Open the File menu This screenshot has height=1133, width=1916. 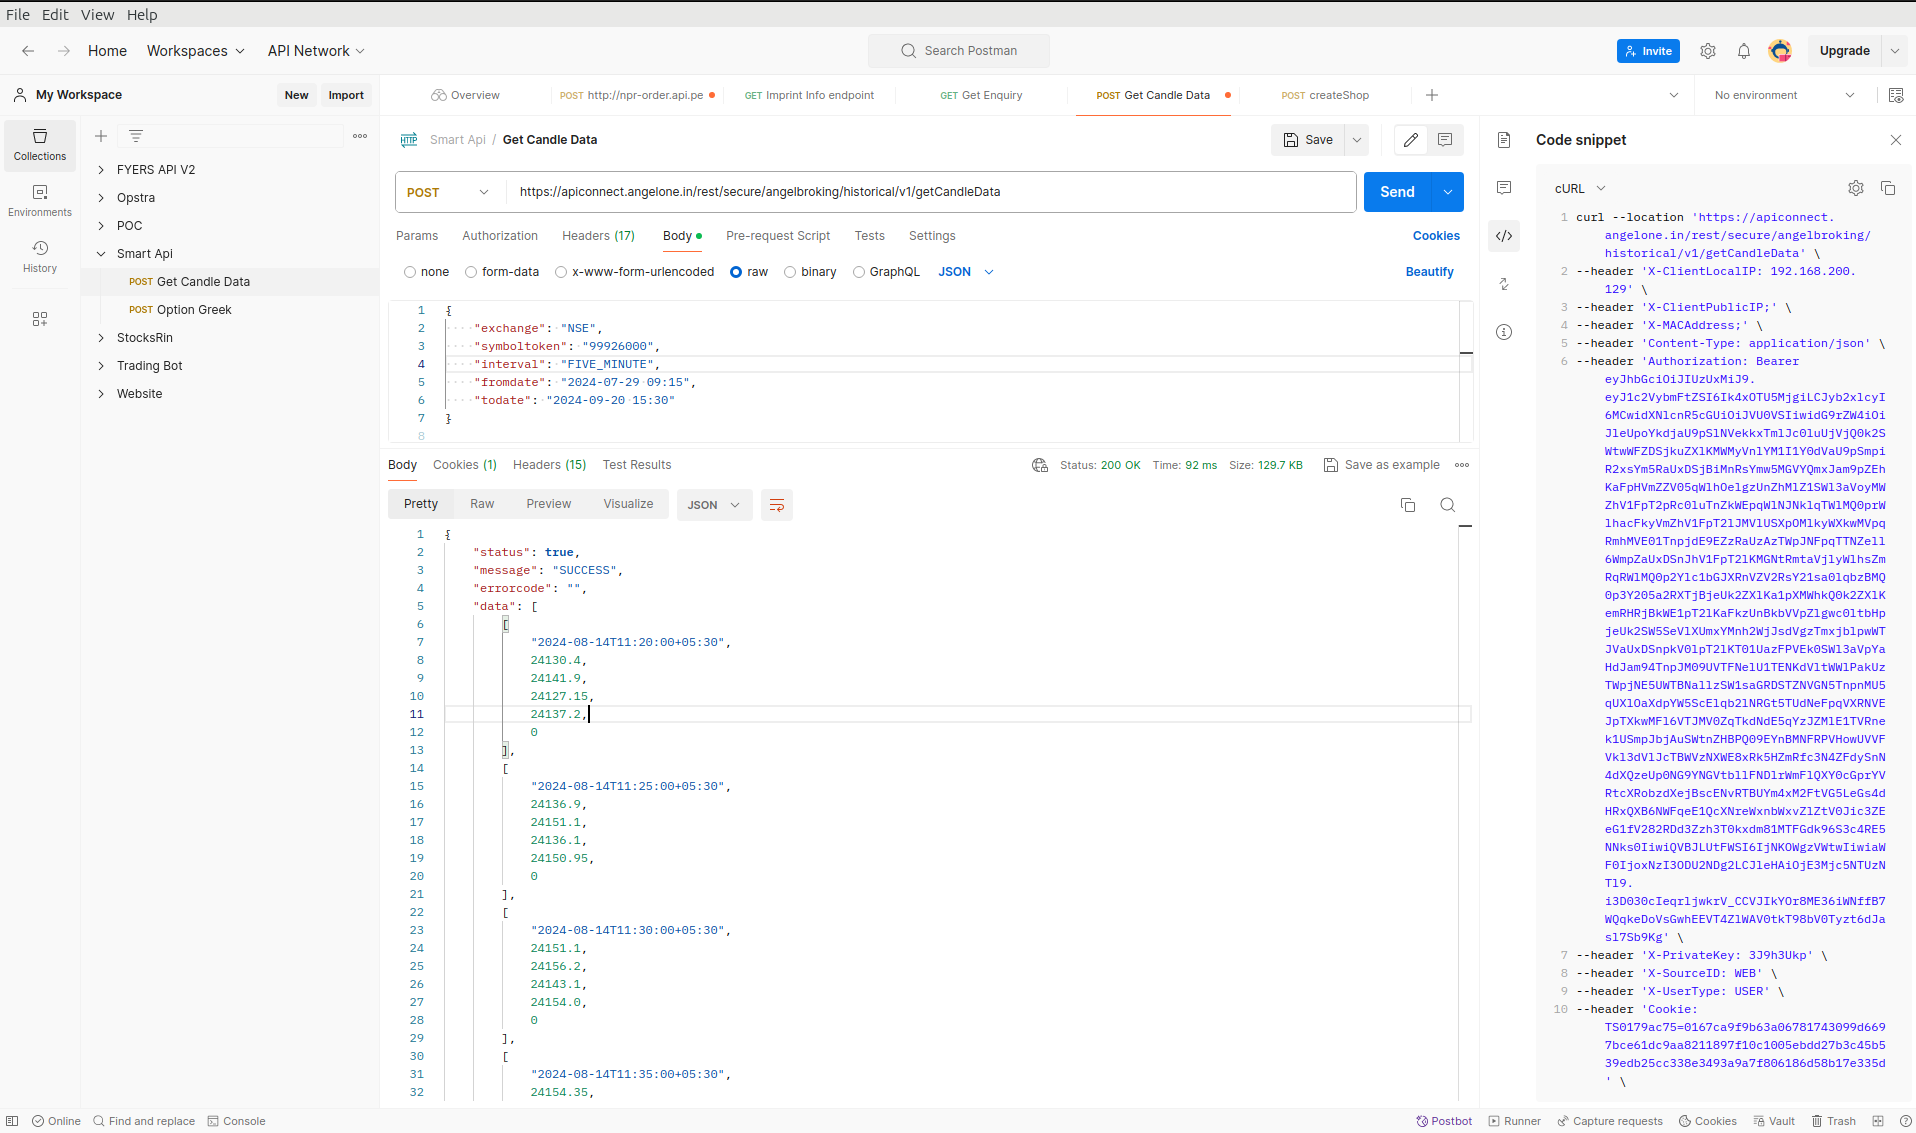point(18,15)
